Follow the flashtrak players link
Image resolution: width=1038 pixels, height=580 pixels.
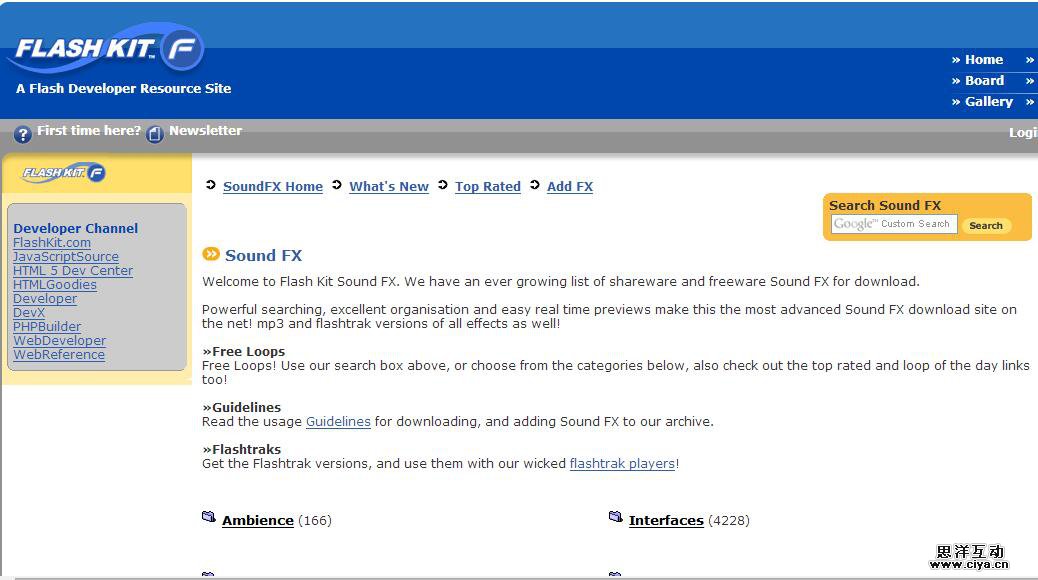(x=622, y=463)
